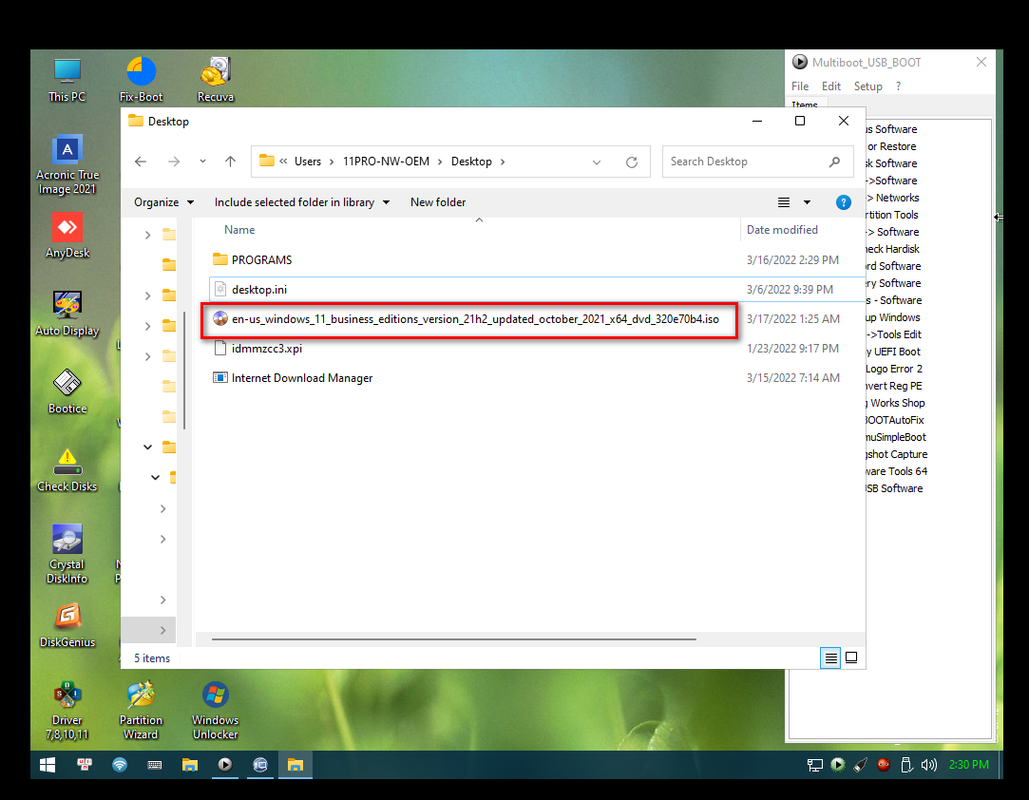Expand the first navigation tree folder
The height and width of the screenshot is (800, 1029).
(148, 235)
